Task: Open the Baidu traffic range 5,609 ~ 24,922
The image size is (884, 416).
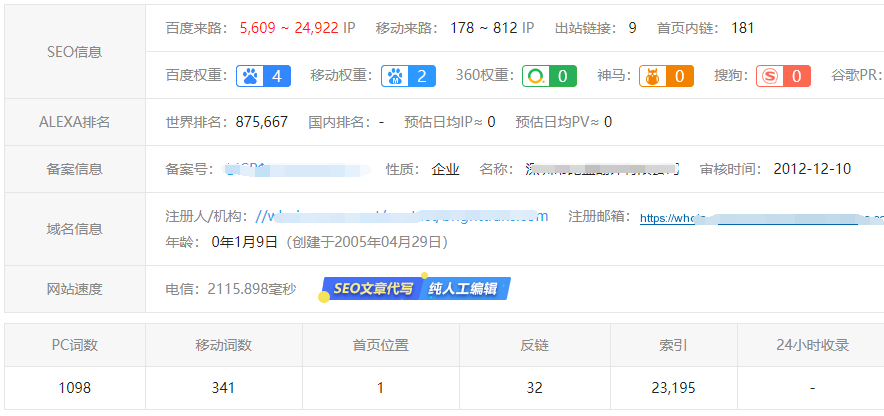Action: [x=289, y=28]
